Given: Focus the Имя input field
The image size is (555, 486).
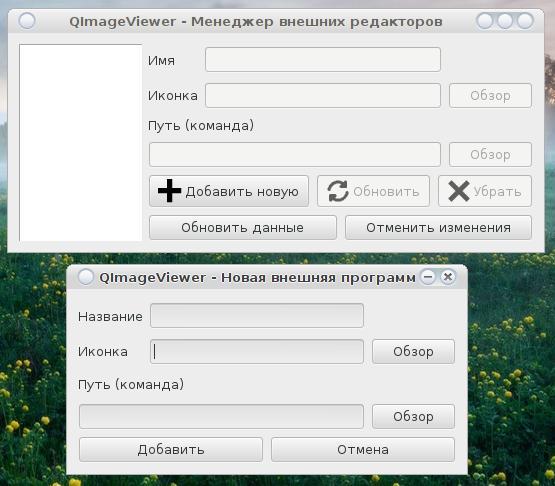Looking at the screenshot, I should point(323,59).
